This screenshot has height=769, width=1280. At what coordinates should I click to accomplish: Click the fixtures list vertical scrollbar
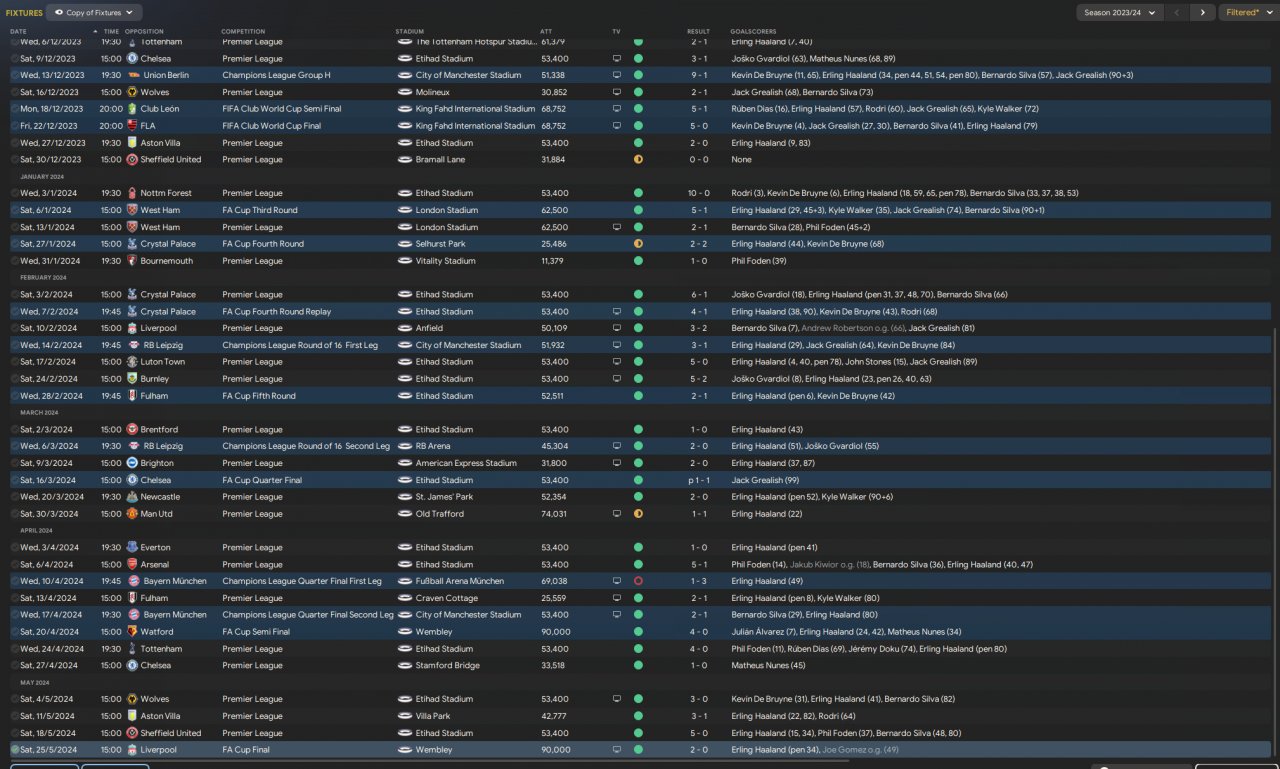[1275, 540]
